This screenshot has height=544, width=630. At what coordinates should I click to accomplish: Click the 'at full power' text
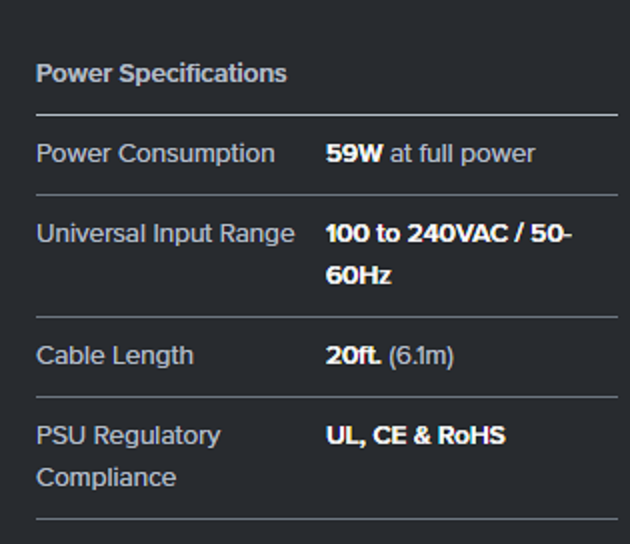463,153
